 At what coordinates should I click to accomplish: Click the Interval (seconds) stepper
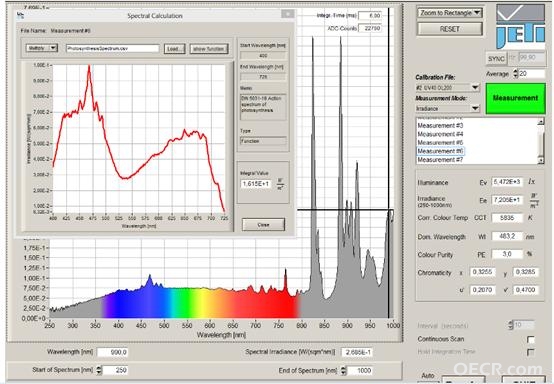click(510, 325)
